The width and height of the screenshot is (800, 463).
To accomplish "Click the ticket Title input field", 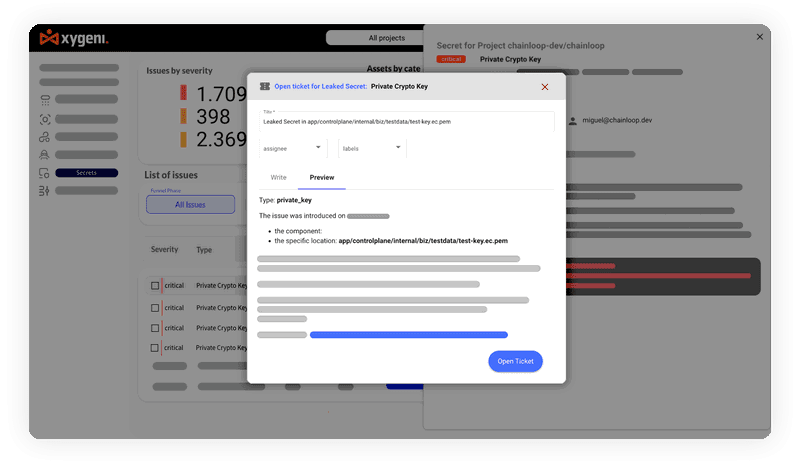I will tap(406, 121).
